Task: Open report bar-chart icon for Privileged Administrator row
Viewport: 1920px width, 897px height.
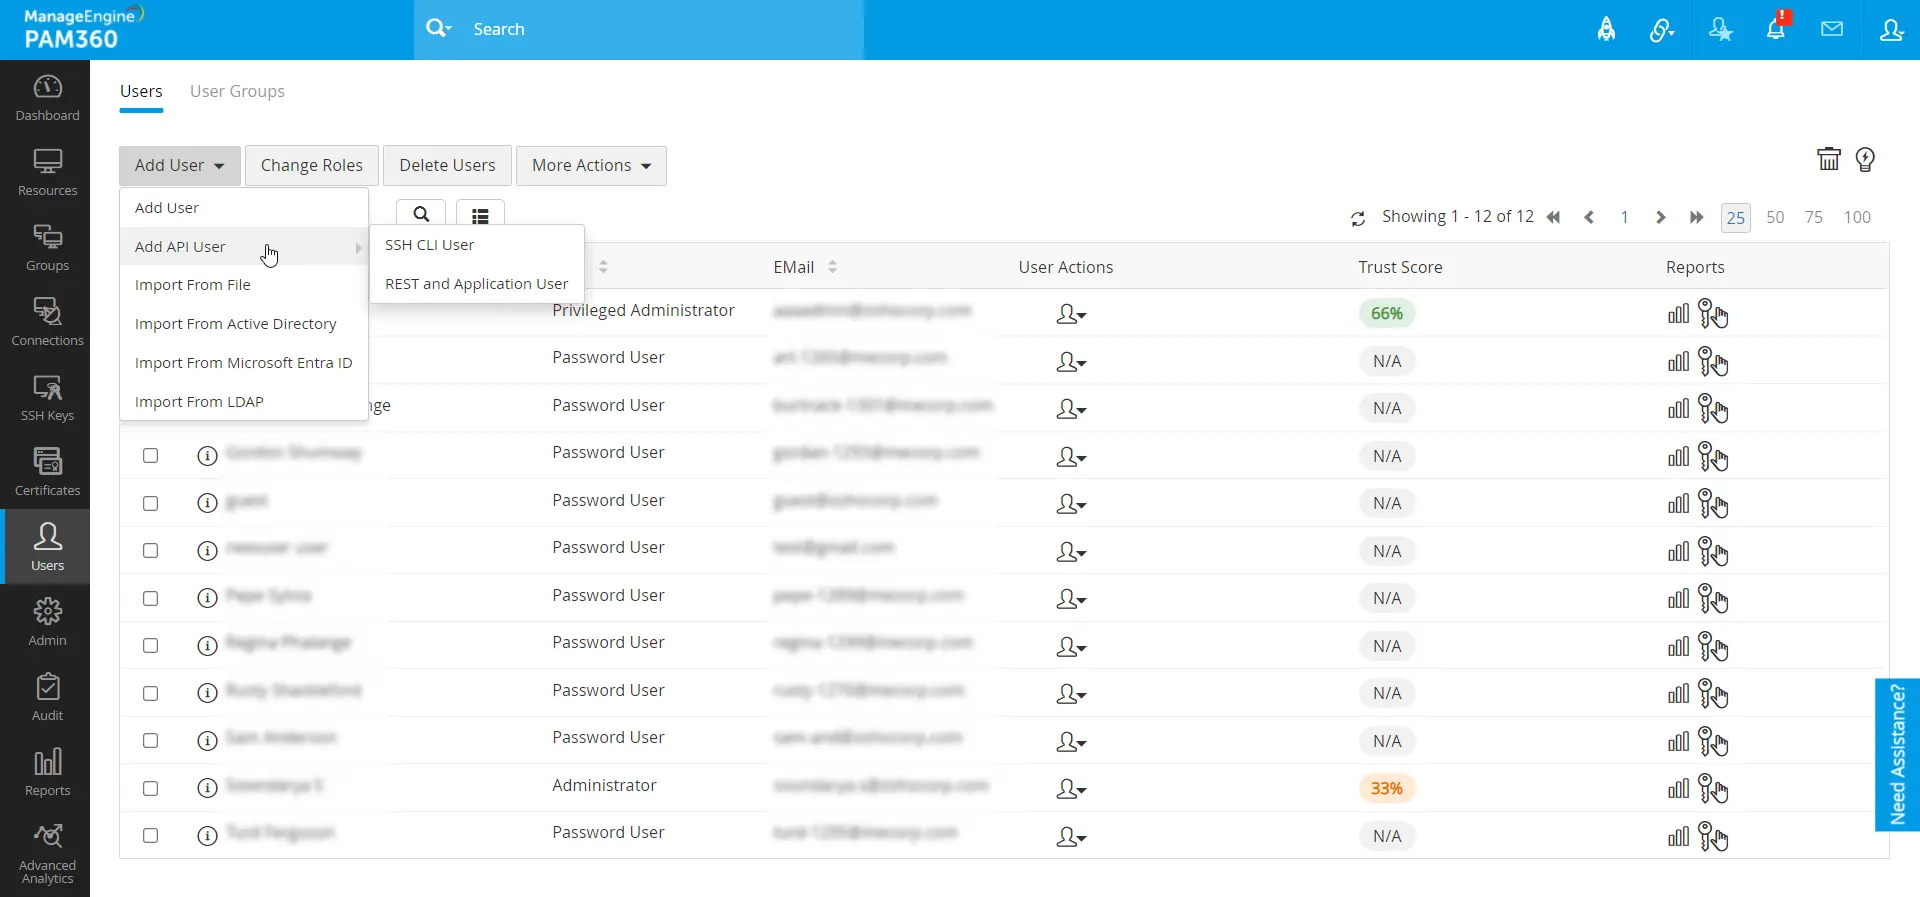Action: click(1678, 314)
